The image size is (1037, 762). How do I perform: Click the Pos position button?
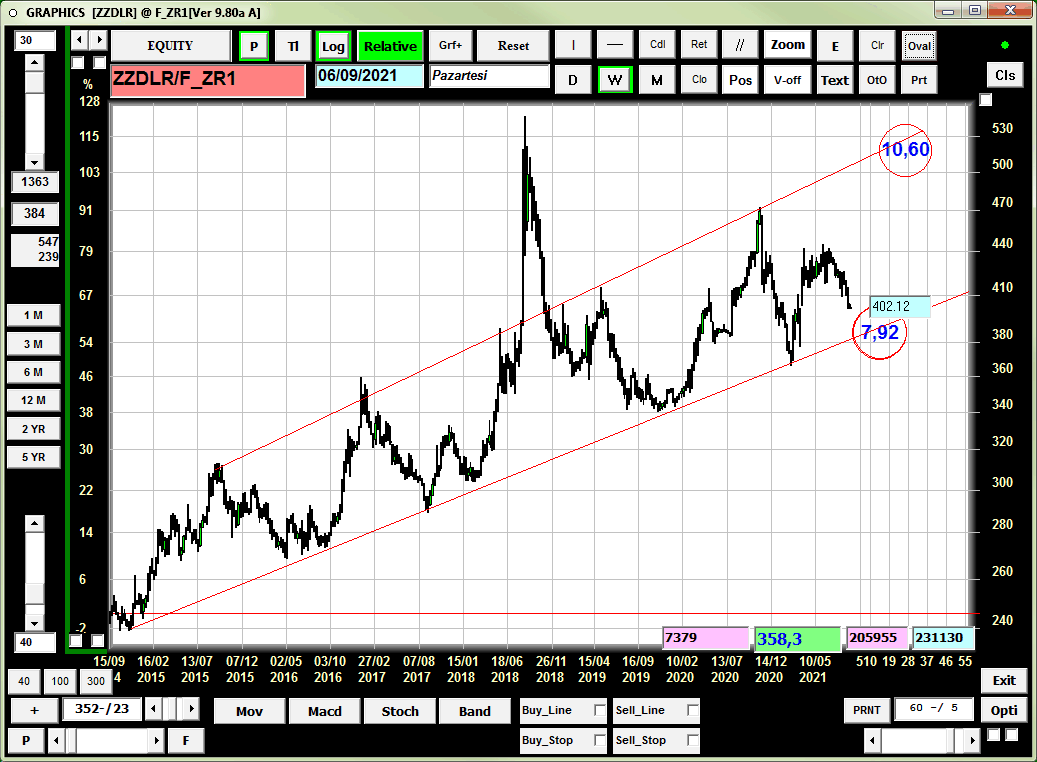click(739, 80)
